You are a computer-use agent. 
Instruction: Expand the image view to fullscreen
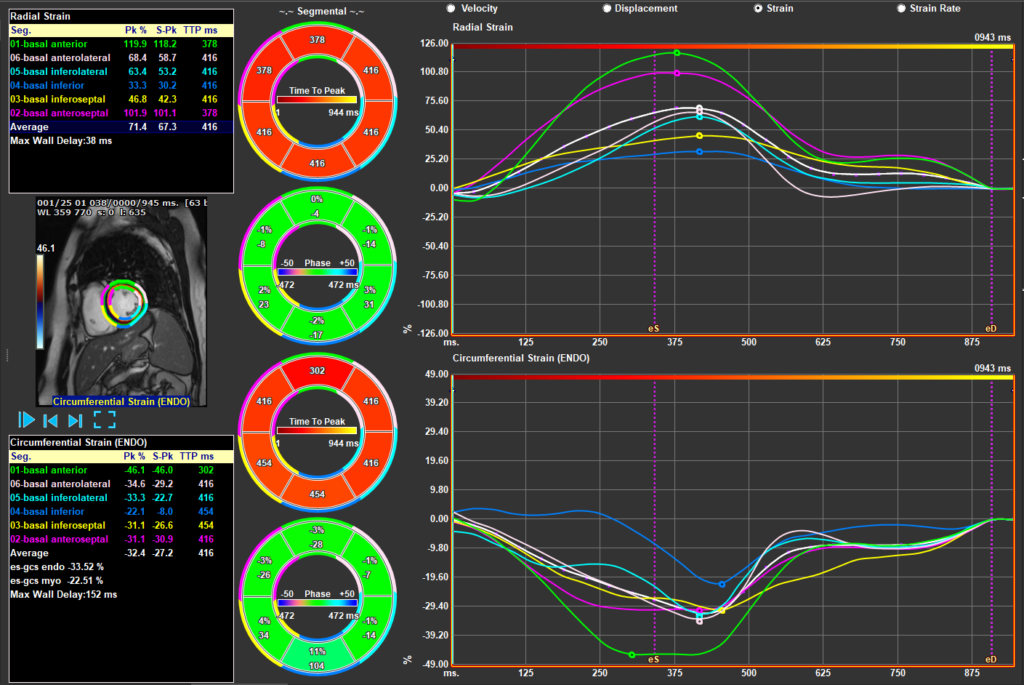pos(104,421)
